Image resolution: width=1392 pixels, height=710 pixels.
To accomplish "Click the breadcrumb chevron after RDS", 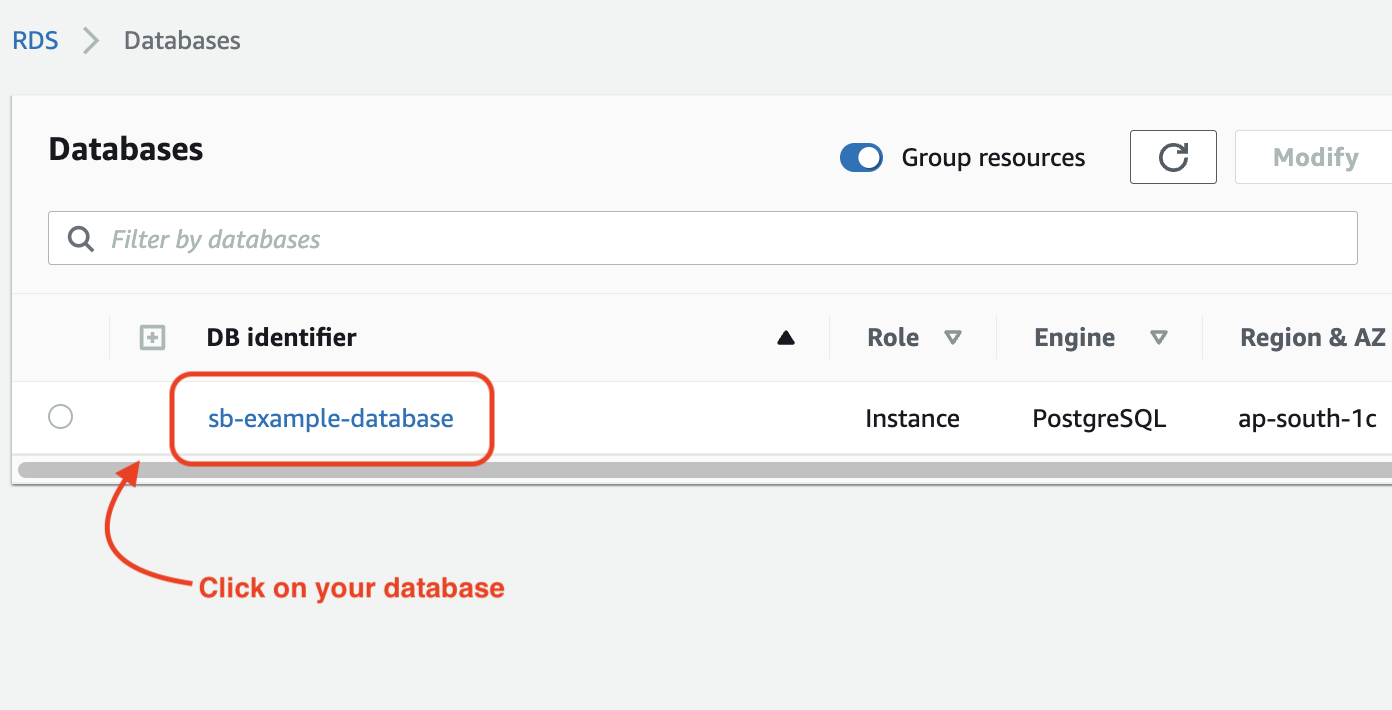I will click(x=91, y=41).
